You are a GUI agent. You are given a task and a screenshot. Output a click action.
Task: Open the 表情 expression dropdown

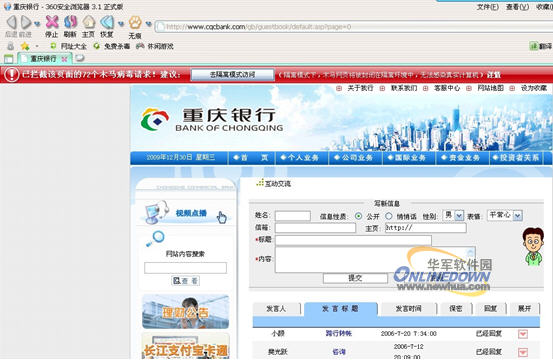[505, 215]
